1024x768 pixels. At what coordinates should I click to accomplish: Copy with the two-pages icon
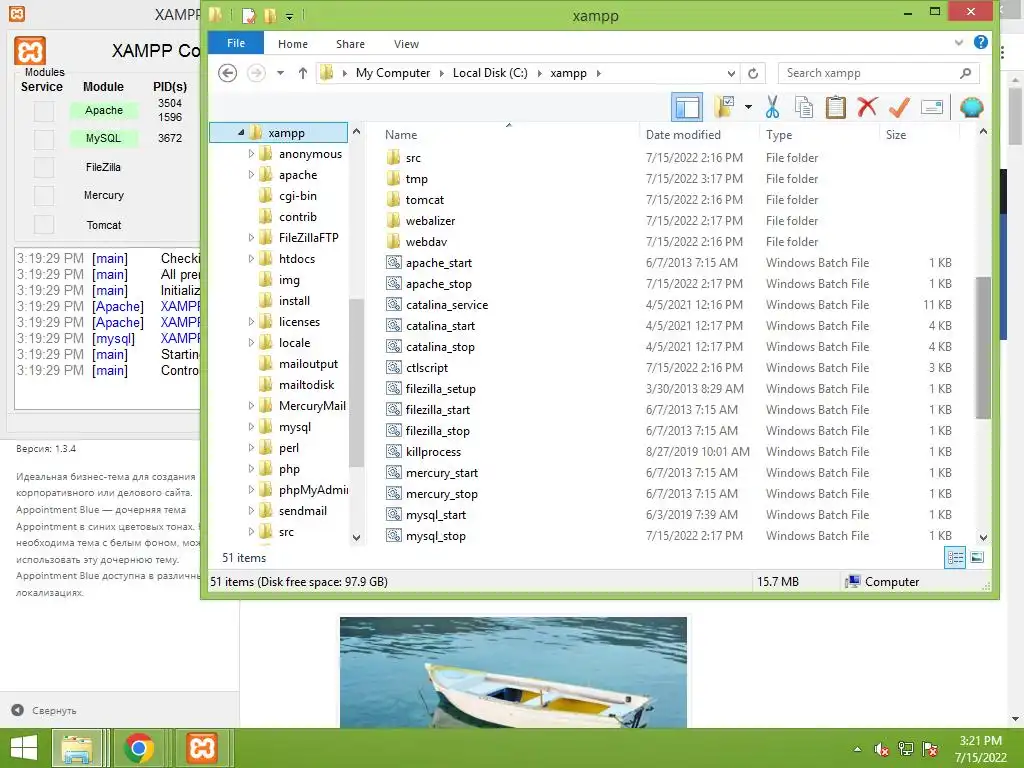804,107
